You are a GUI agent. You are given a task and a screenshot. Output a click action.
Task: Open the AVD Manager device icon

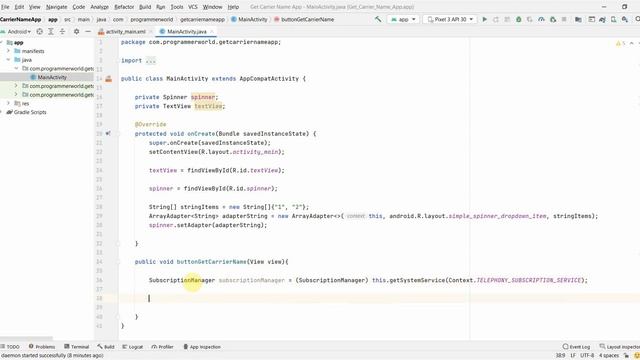click(x=613, y=19)
